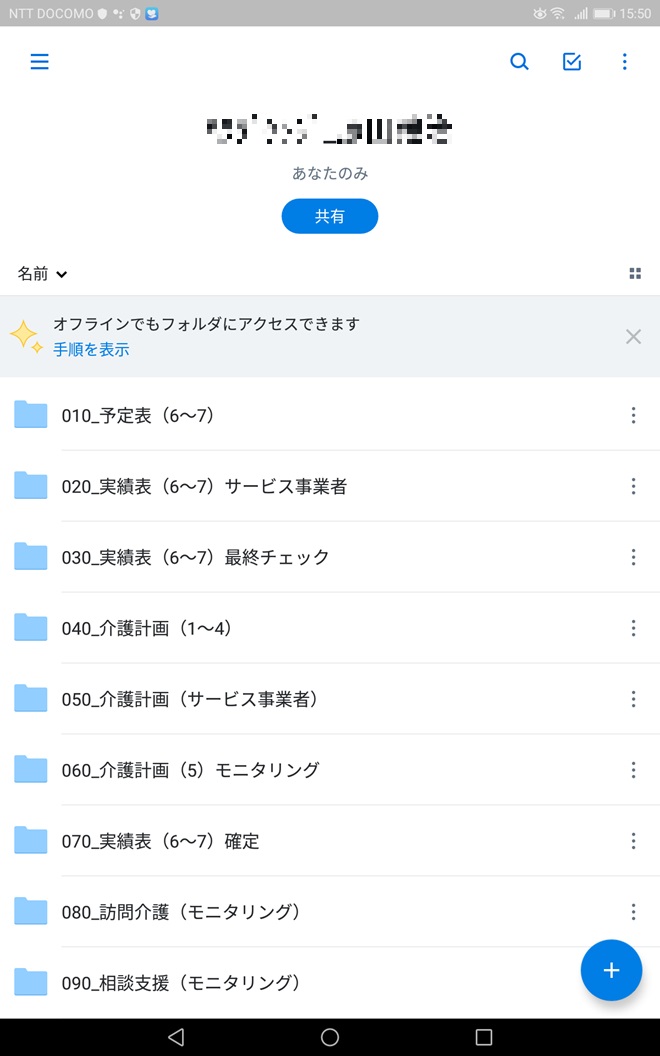Open options for 020_実績表 サービス事業者 folder

633,486
